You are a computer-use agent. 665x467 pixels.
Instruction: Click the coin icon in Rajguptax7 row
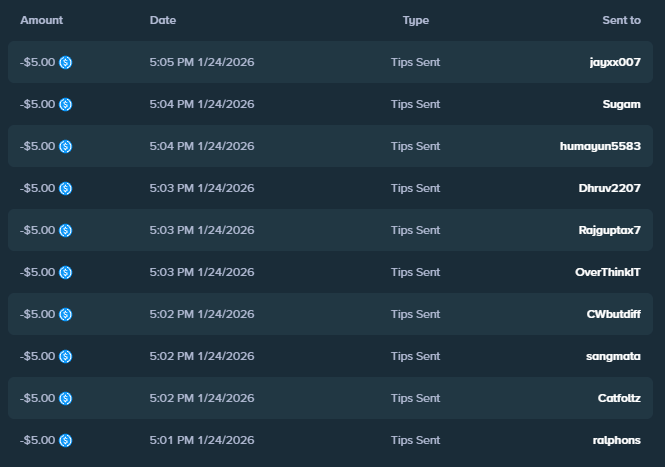click(65, 230)
